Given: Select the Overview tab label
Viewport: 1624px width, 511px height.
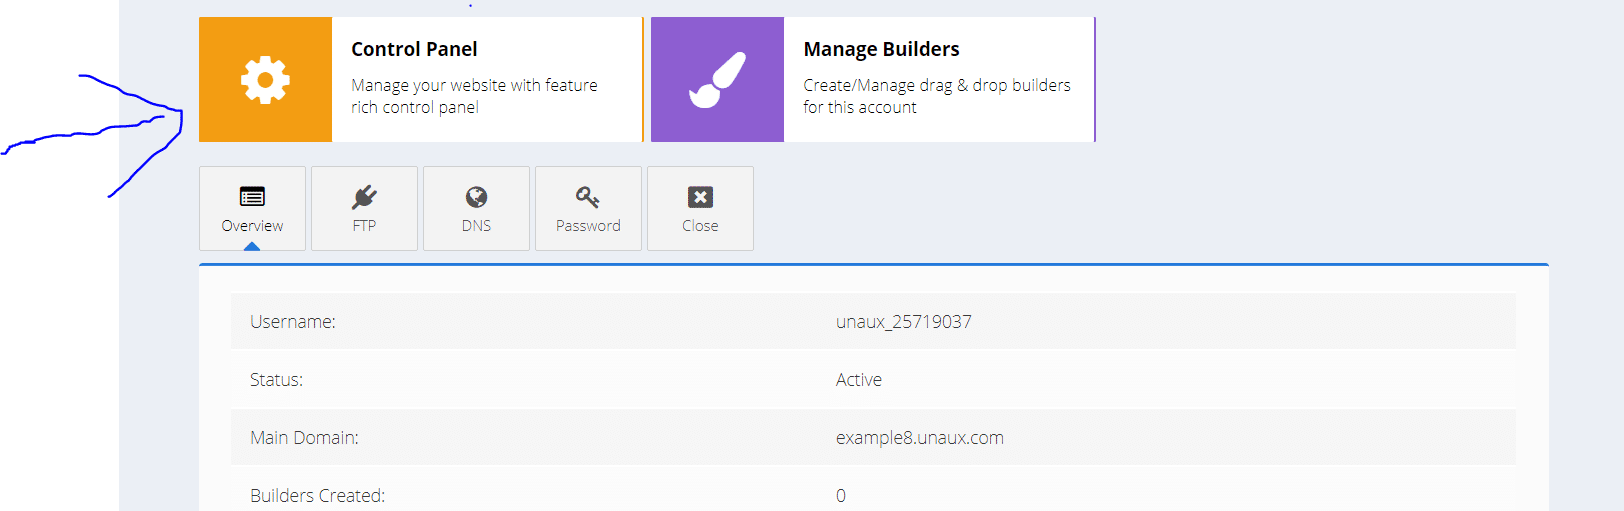Looking at the screenshot, I should click(x=252, y=226).
